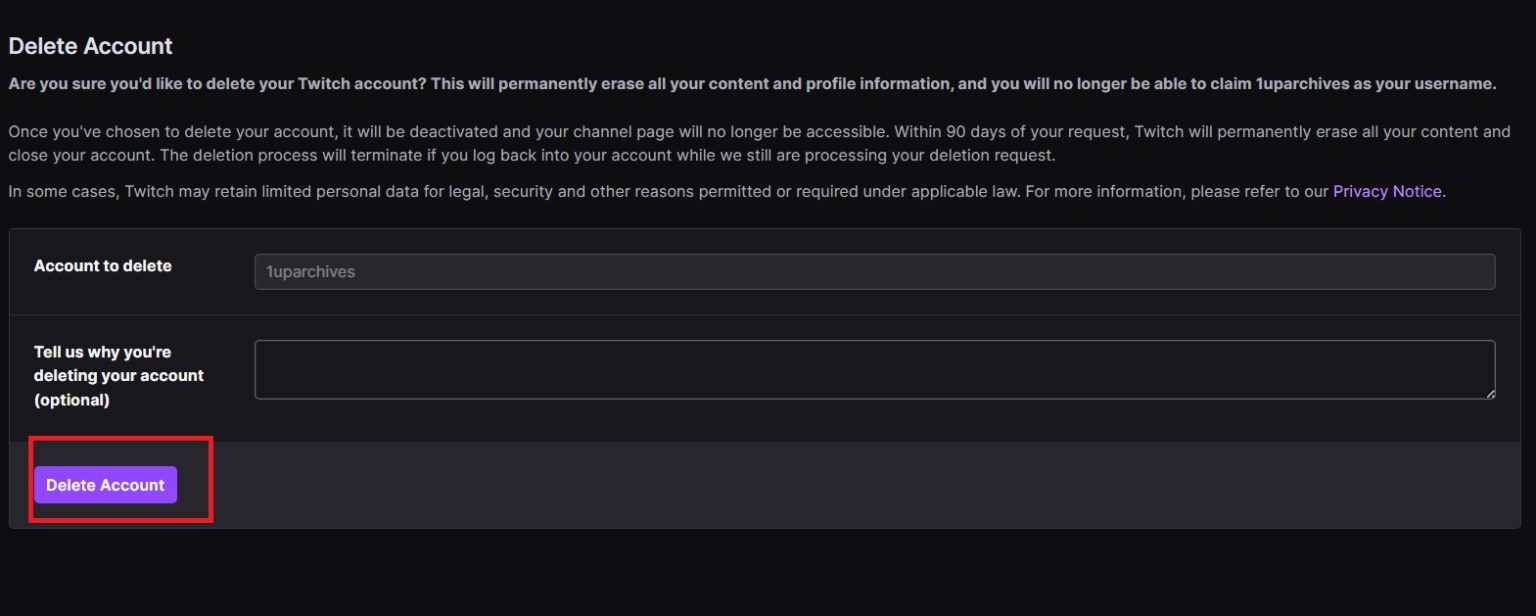This screenshot has width=1536, height=616.
Task: Select the 1uparchives username text box
Action: [875, 271]
